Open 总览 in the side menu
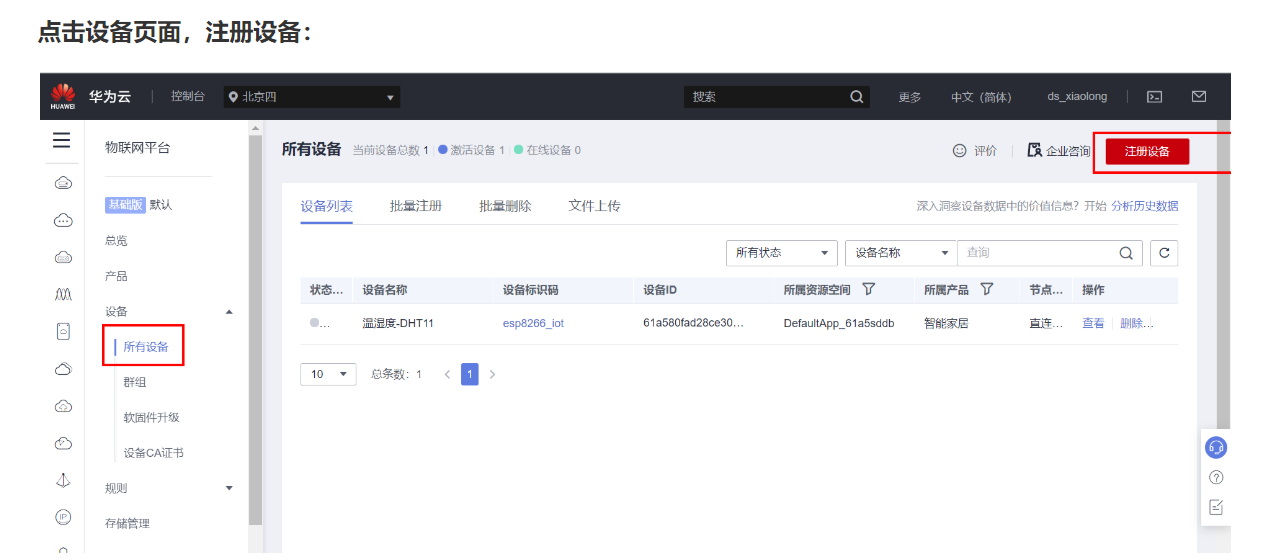This screenshot has height=560, width=1269. click(x=116, y=241)
